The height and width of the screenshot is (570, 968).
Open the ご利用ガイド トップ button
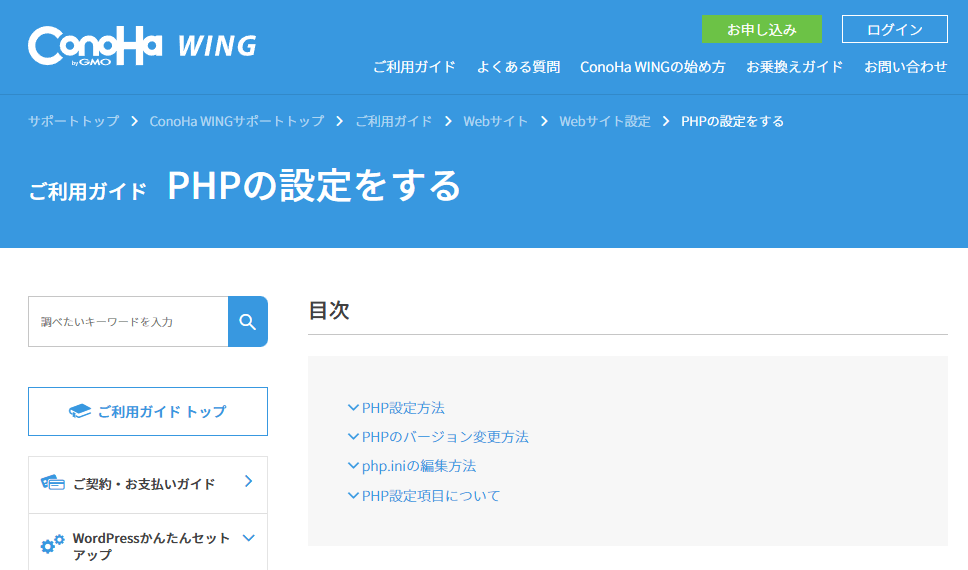point(148,411)
